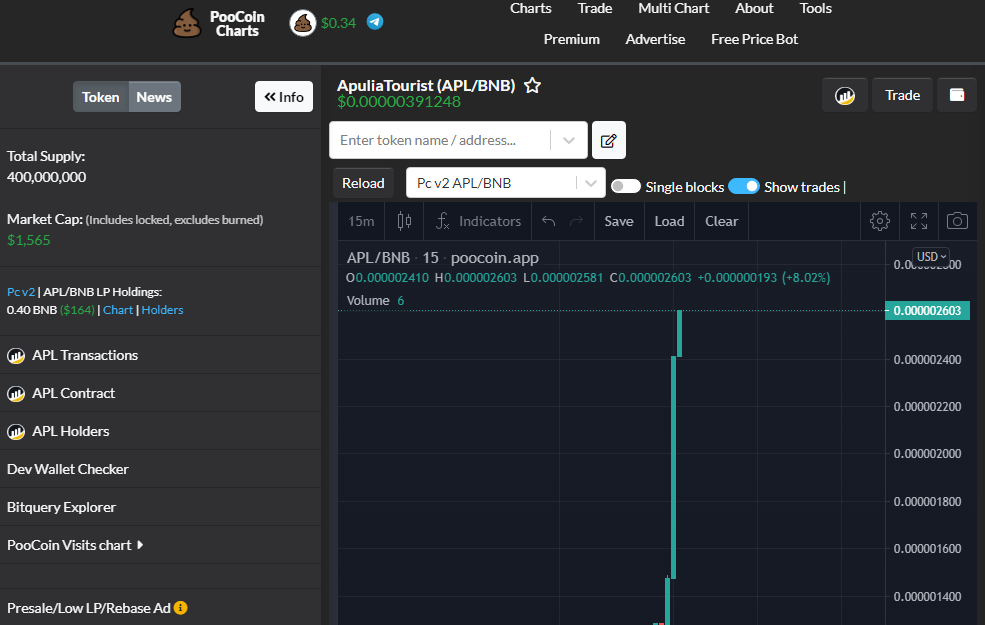The width and height of the screenshot is (985, 625).
Task: Expand PooCoin Visits chart section
Action: tap(75, 545)
